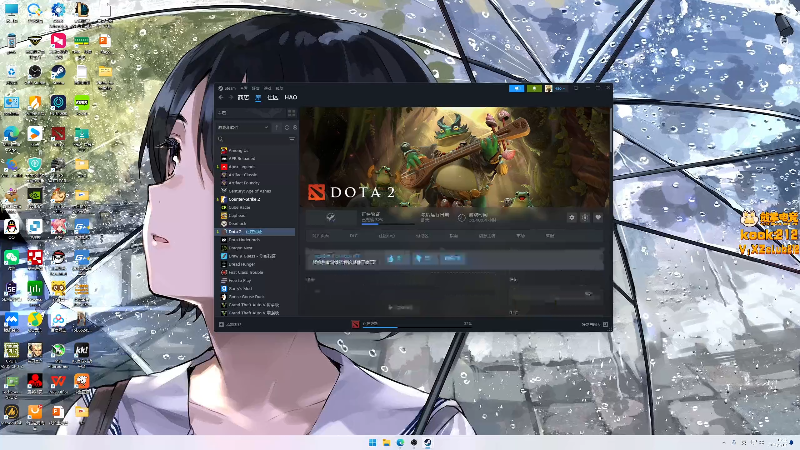Open advanced filter options beside the search field
This screenshot has height=450, width=800.
tap(292, 139)
